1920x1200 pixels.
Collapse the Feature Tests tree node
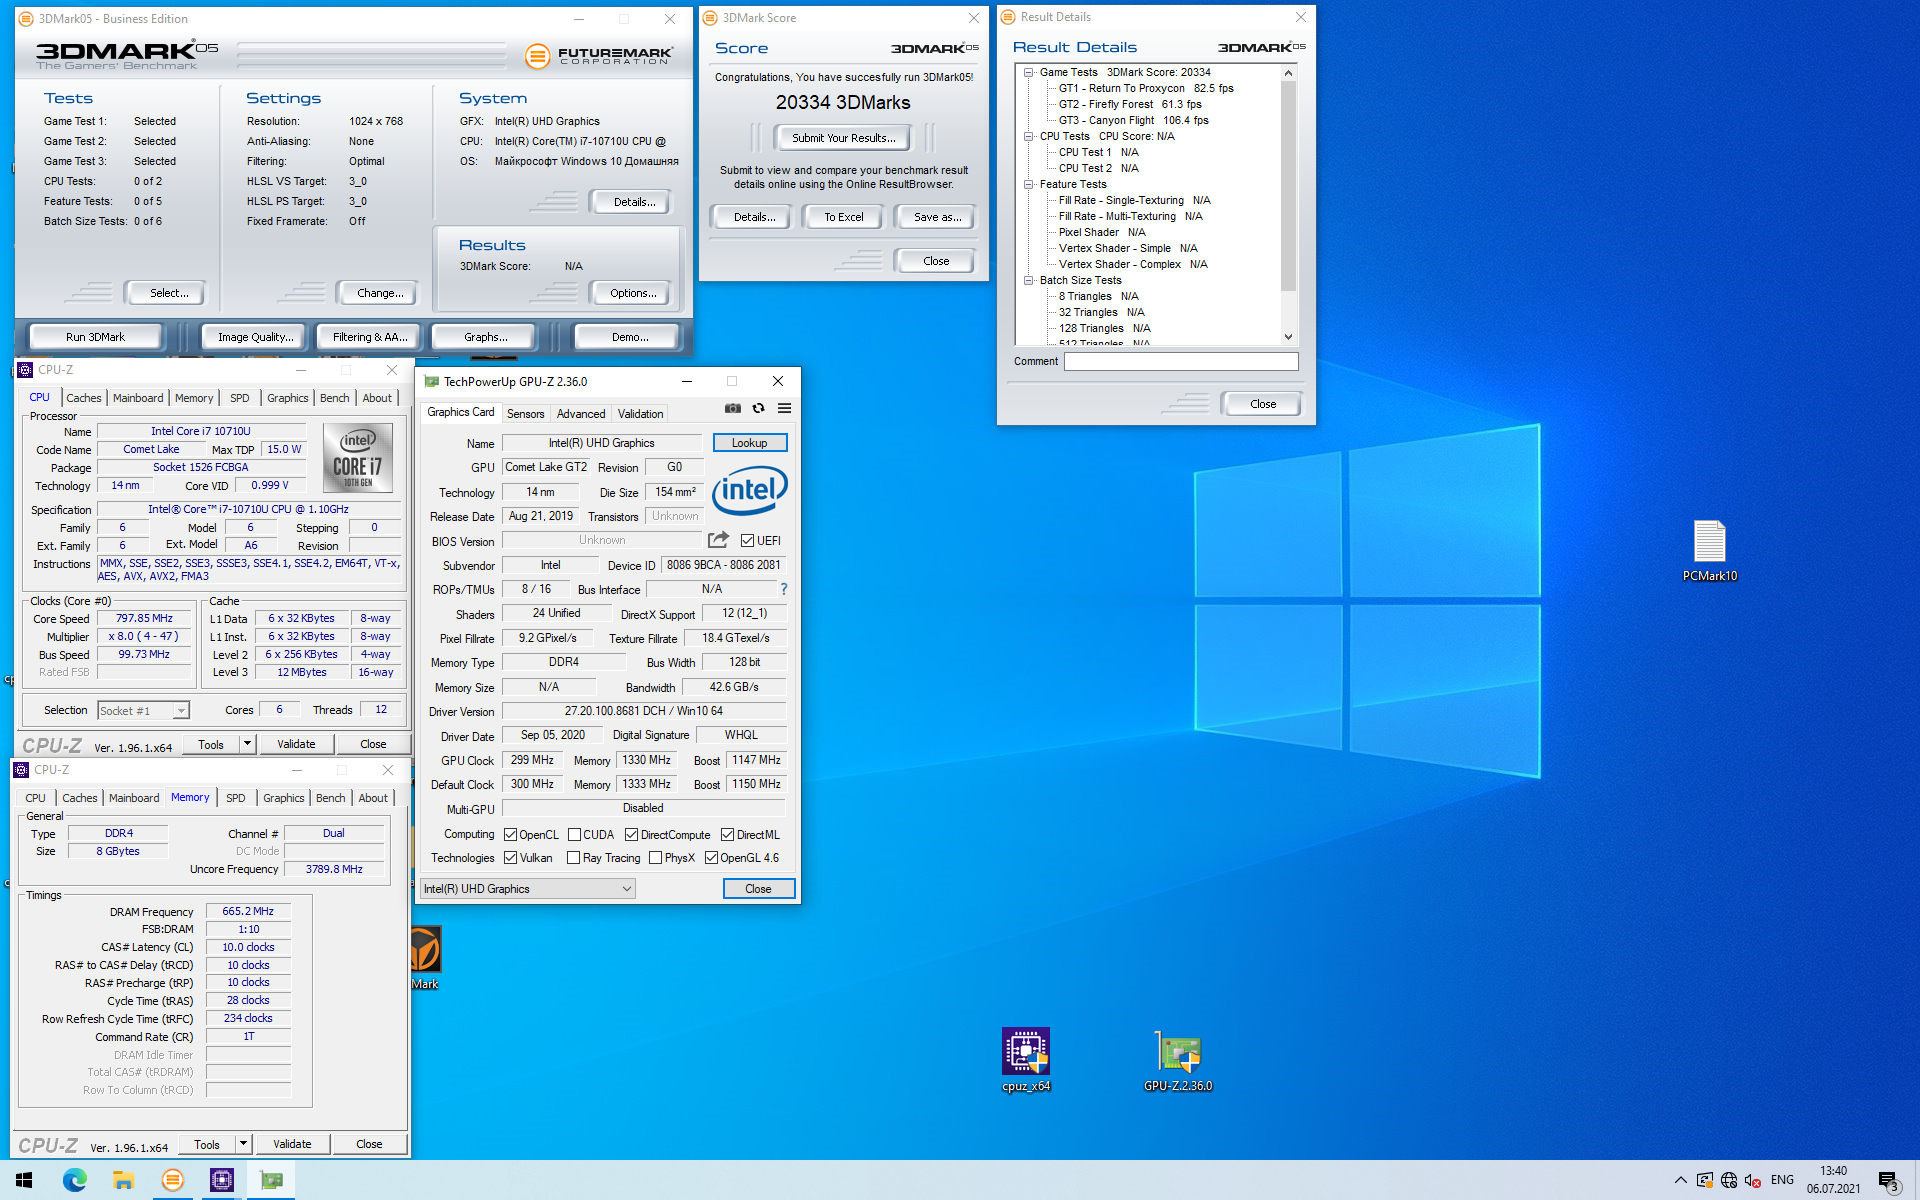coord(1028,184)
